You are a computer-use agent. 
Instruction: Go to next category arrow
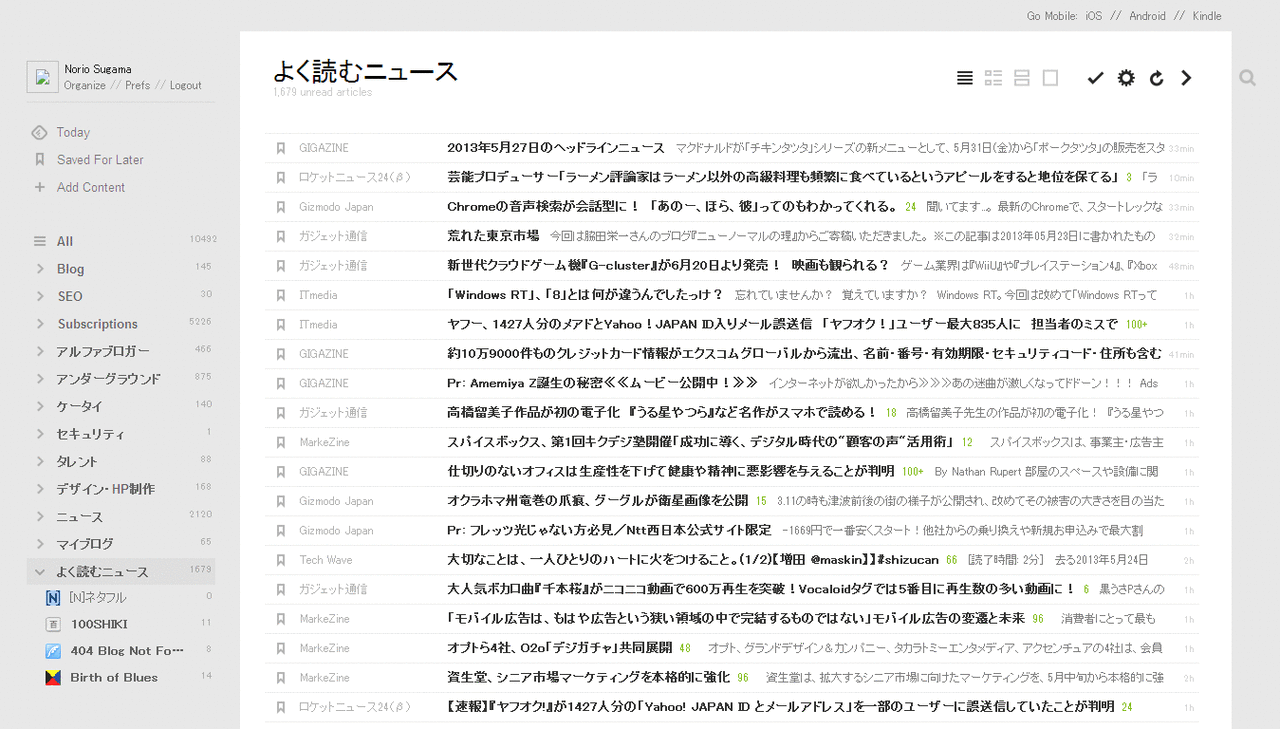click(1186, 78)
